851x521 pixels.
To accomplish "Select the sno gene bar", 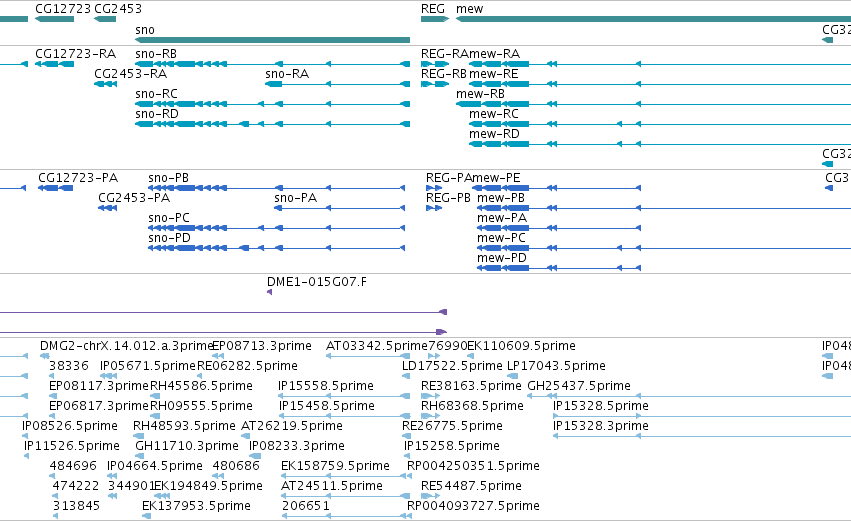I will point(272,40).
